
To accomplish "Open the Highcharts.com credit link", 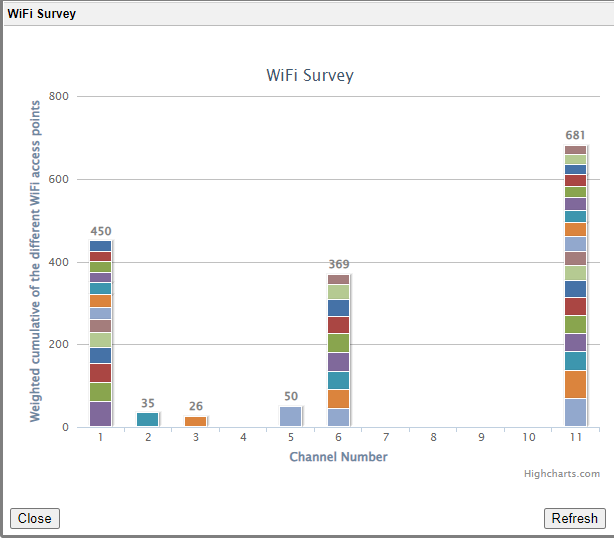I will coord(561,474).
